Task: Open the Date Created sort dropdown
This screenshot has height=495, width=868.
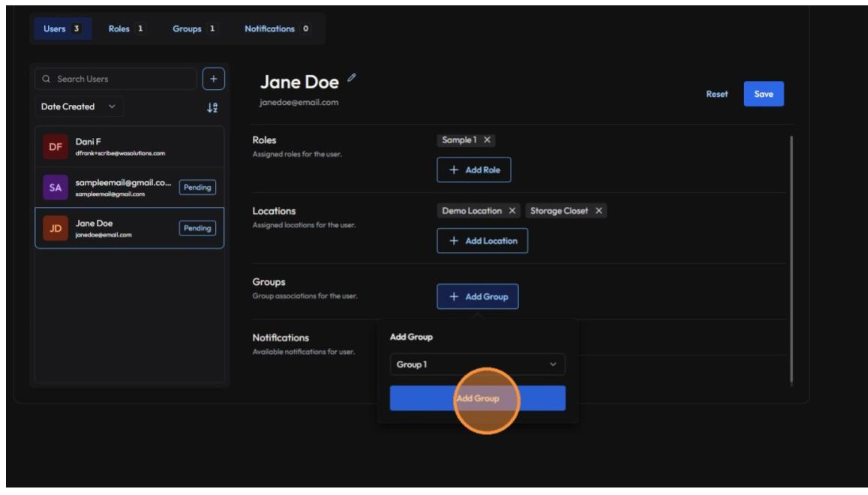Action: point(79,106)
